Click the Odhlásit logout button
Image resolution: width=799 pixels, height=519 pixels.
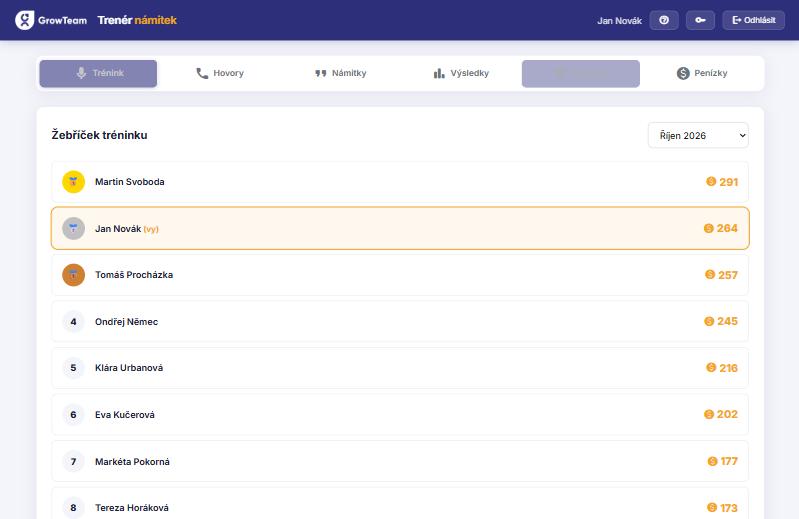pyautogui.click(x=754, y=20)
